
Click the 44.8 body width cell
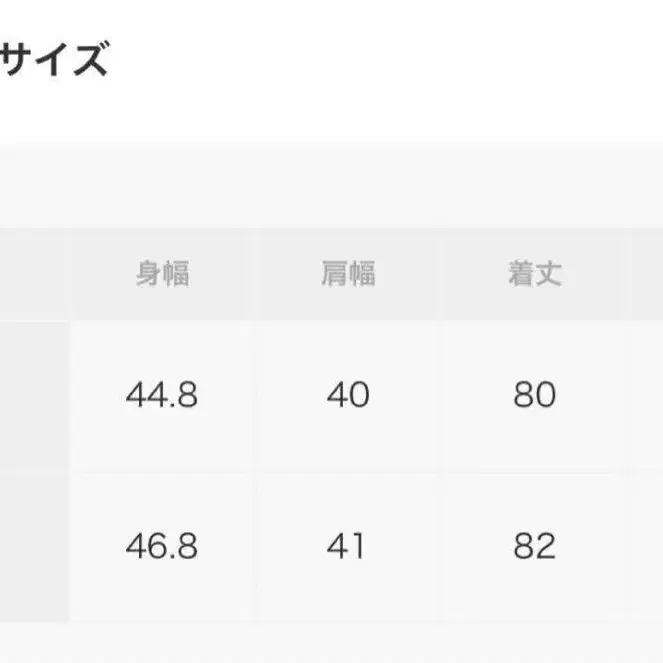pos(162,396)
